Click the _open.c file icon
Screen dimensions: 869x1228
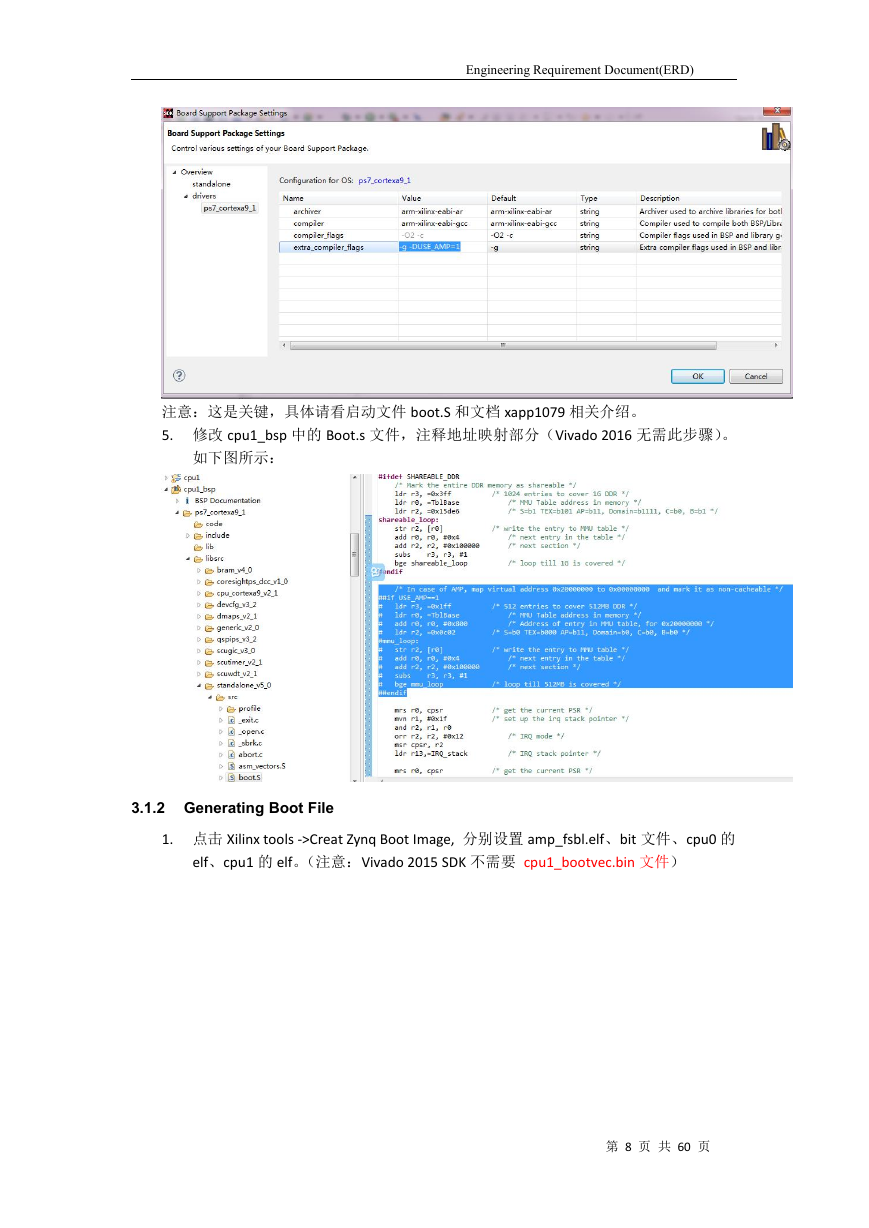tap(231, 731)
